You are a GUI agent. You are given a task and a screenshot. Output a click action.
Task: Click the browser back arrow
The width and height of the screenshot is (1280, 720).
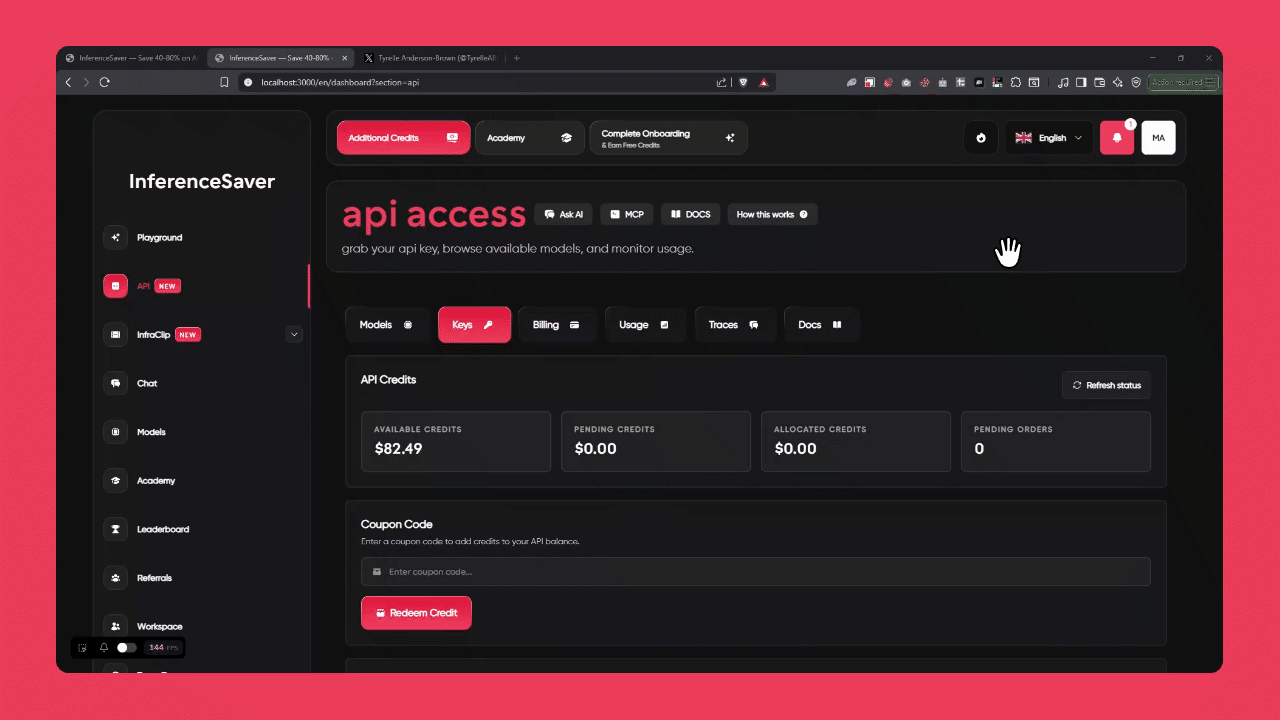point(68,82)
